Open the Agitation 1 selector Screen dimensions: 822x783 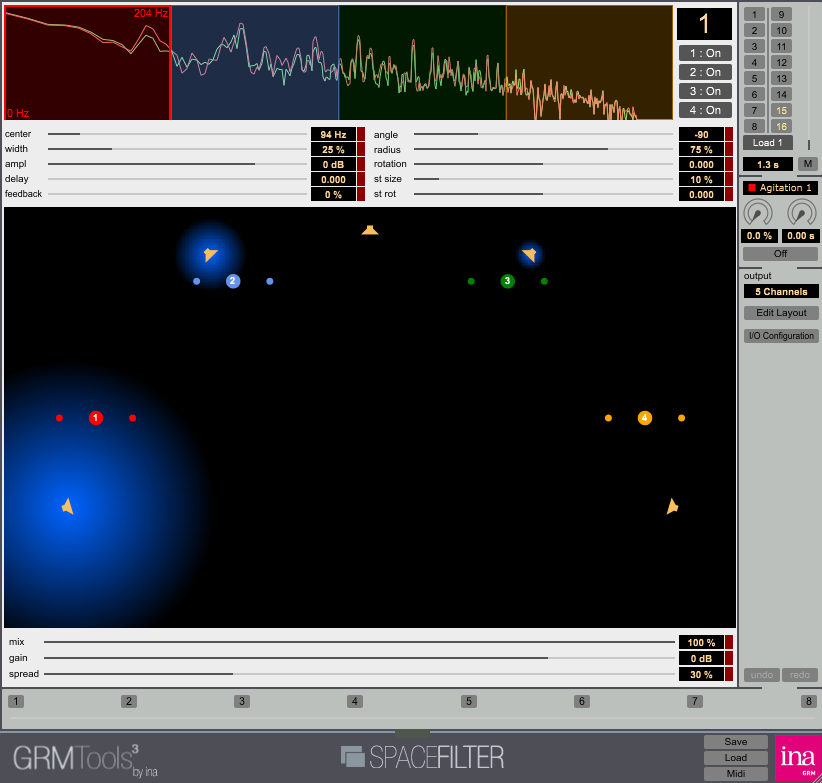(780, 188)
